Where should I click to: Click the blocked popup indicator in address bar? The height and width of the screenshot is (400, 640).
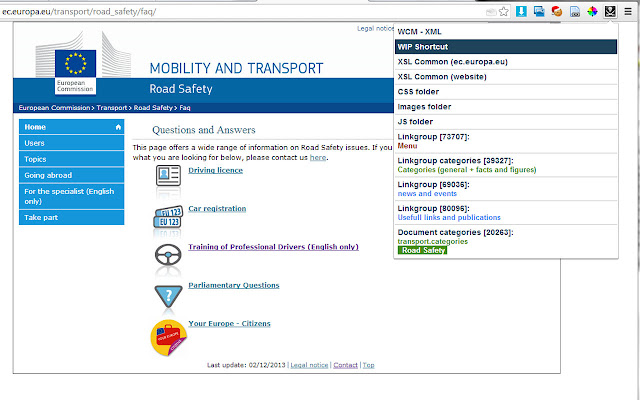(x=491, y=12)
